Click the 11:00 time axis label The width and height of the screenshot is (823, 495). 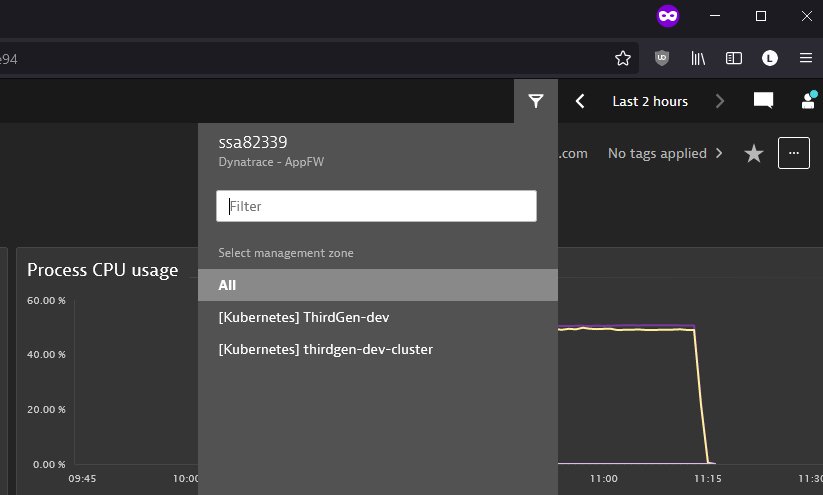(604, 478)
